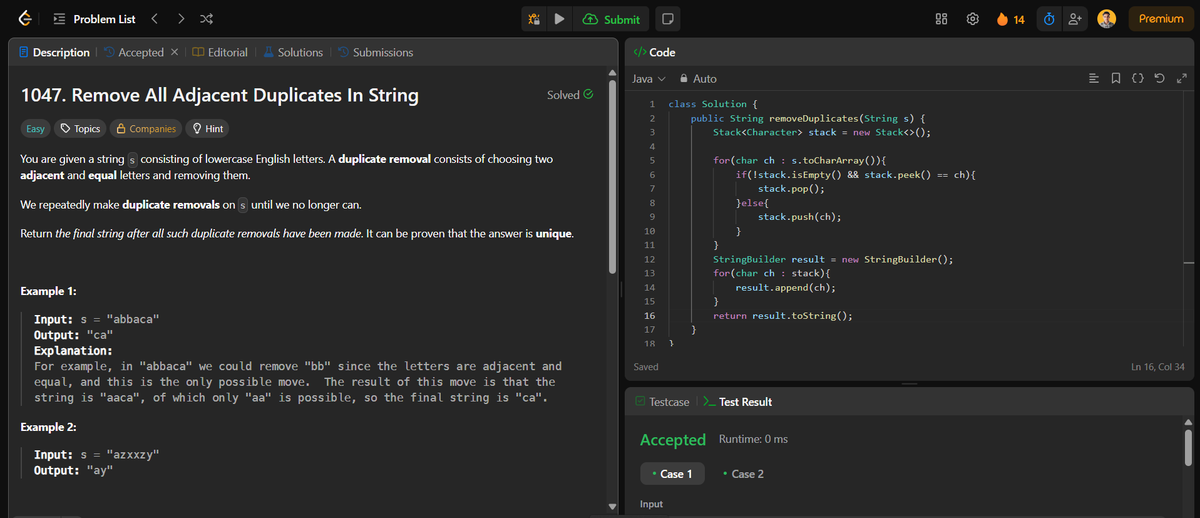Run code with the play icon
1200x518 pixels.
(x=559, y=19)
